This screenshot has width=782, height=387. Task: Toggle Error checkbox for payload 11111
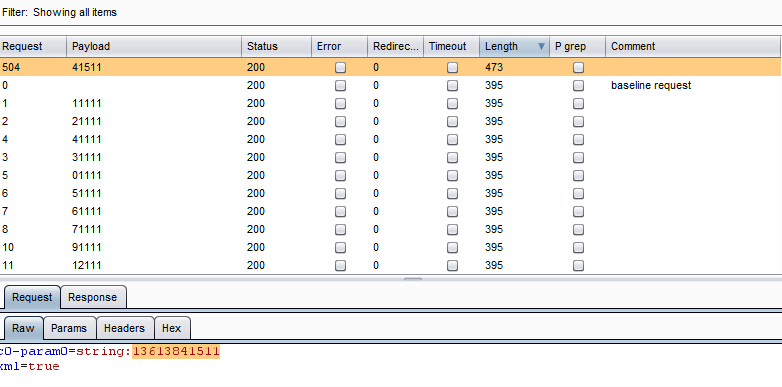coord(340,103)
